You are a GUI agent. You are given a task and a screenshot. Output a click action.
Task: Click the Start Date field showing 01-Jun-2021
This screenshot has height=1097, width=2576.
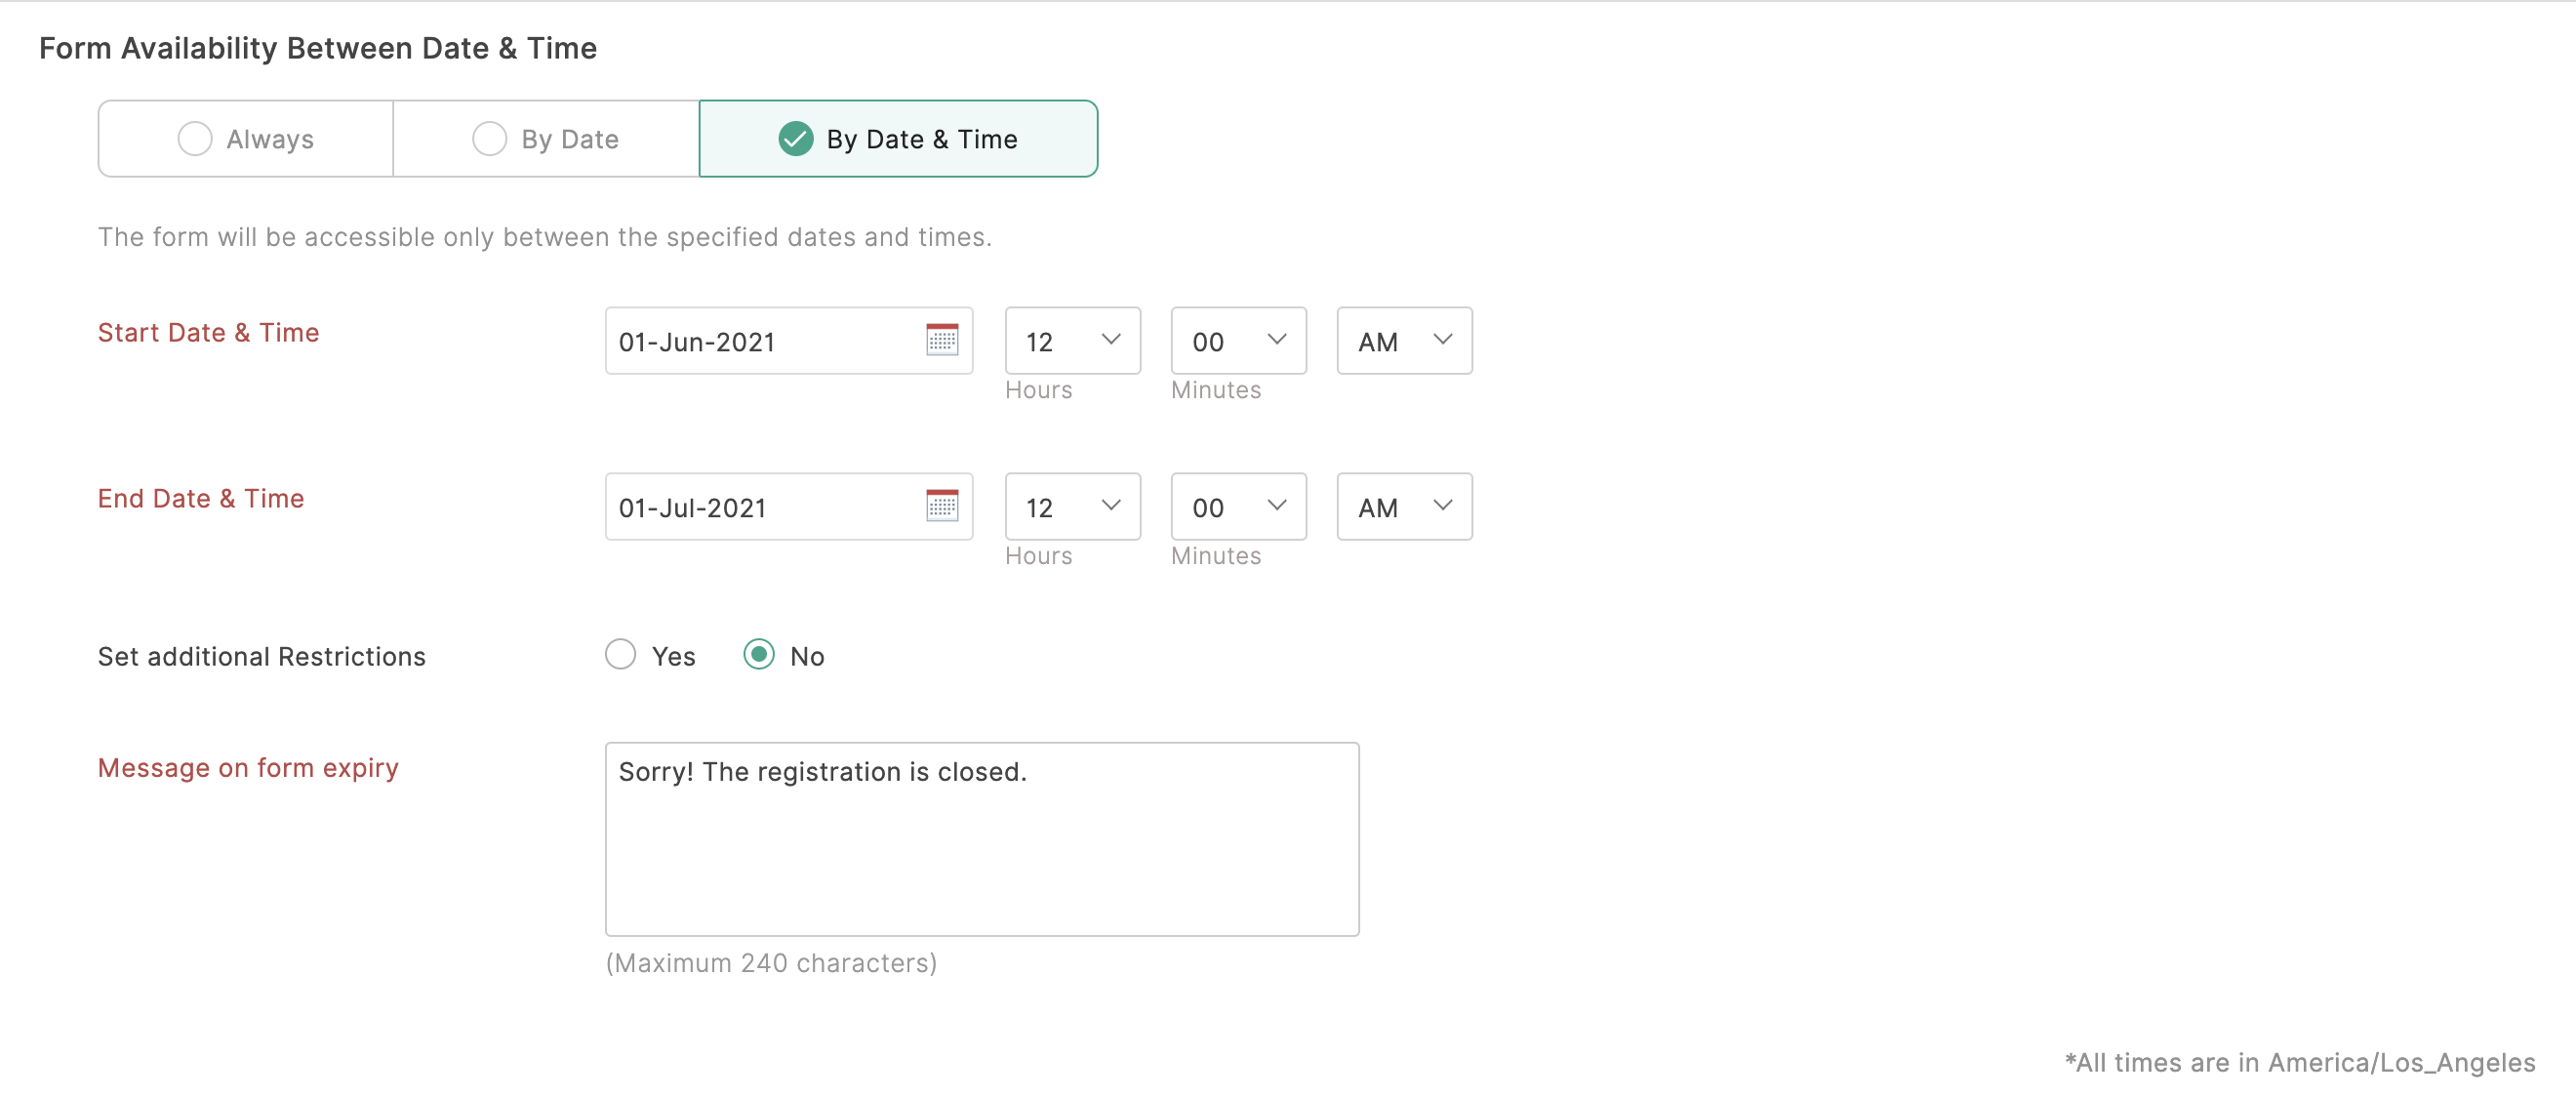(x=760, y=341)
